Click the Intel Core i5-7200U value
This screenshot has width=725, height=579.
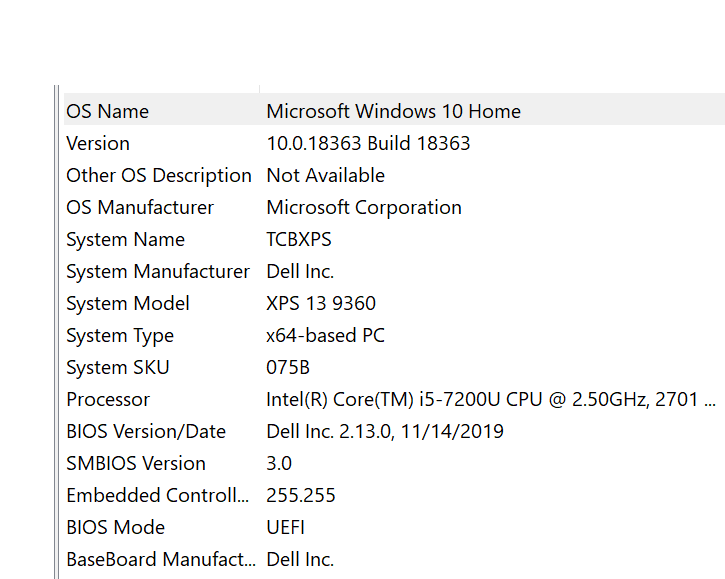pos(490,399)
